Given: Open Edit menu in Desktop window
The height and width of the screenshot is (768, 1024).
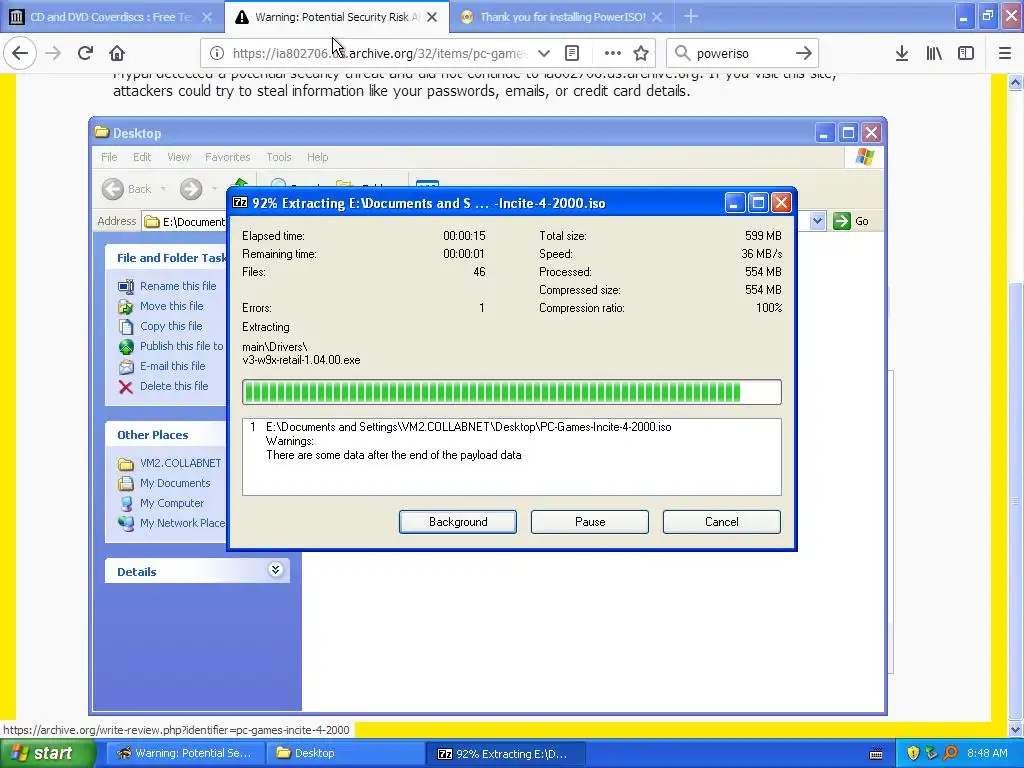Looking at the screenshot, I should pyautogui.click(x=142, y=157).
